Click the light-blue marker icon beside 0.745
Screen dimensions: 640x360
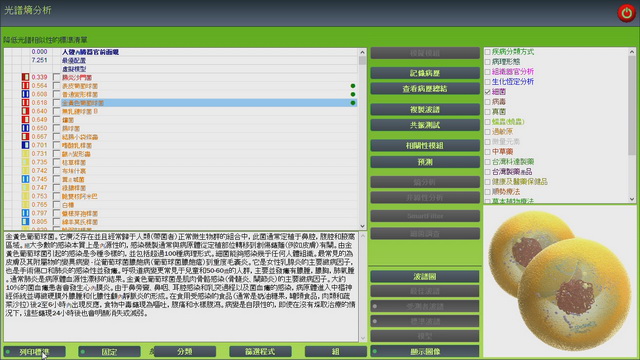click(25, 179)
